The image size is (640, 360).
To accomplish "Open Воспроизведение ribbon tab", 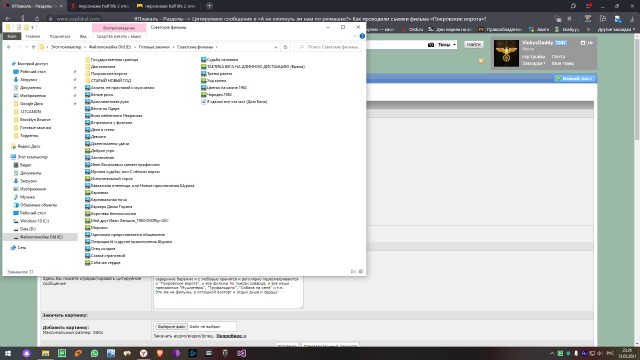I will pyautogui.click(x=119, y=28).
